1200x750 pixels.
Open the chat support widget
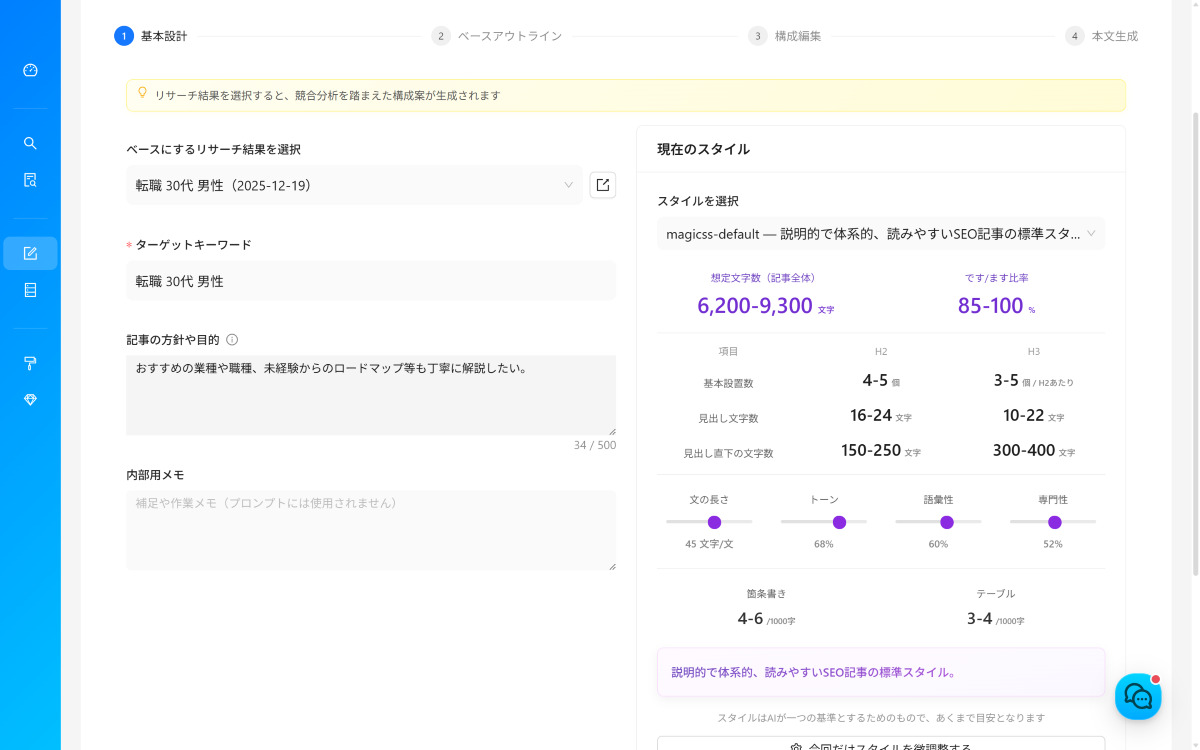click(x=1138, y=696)
